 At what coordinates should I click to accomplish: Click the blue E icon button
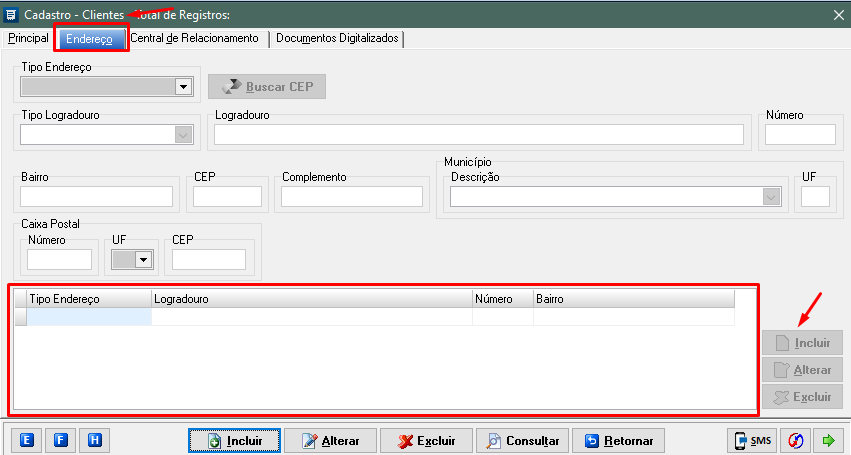pyautogui.click(x=28, y=440)
